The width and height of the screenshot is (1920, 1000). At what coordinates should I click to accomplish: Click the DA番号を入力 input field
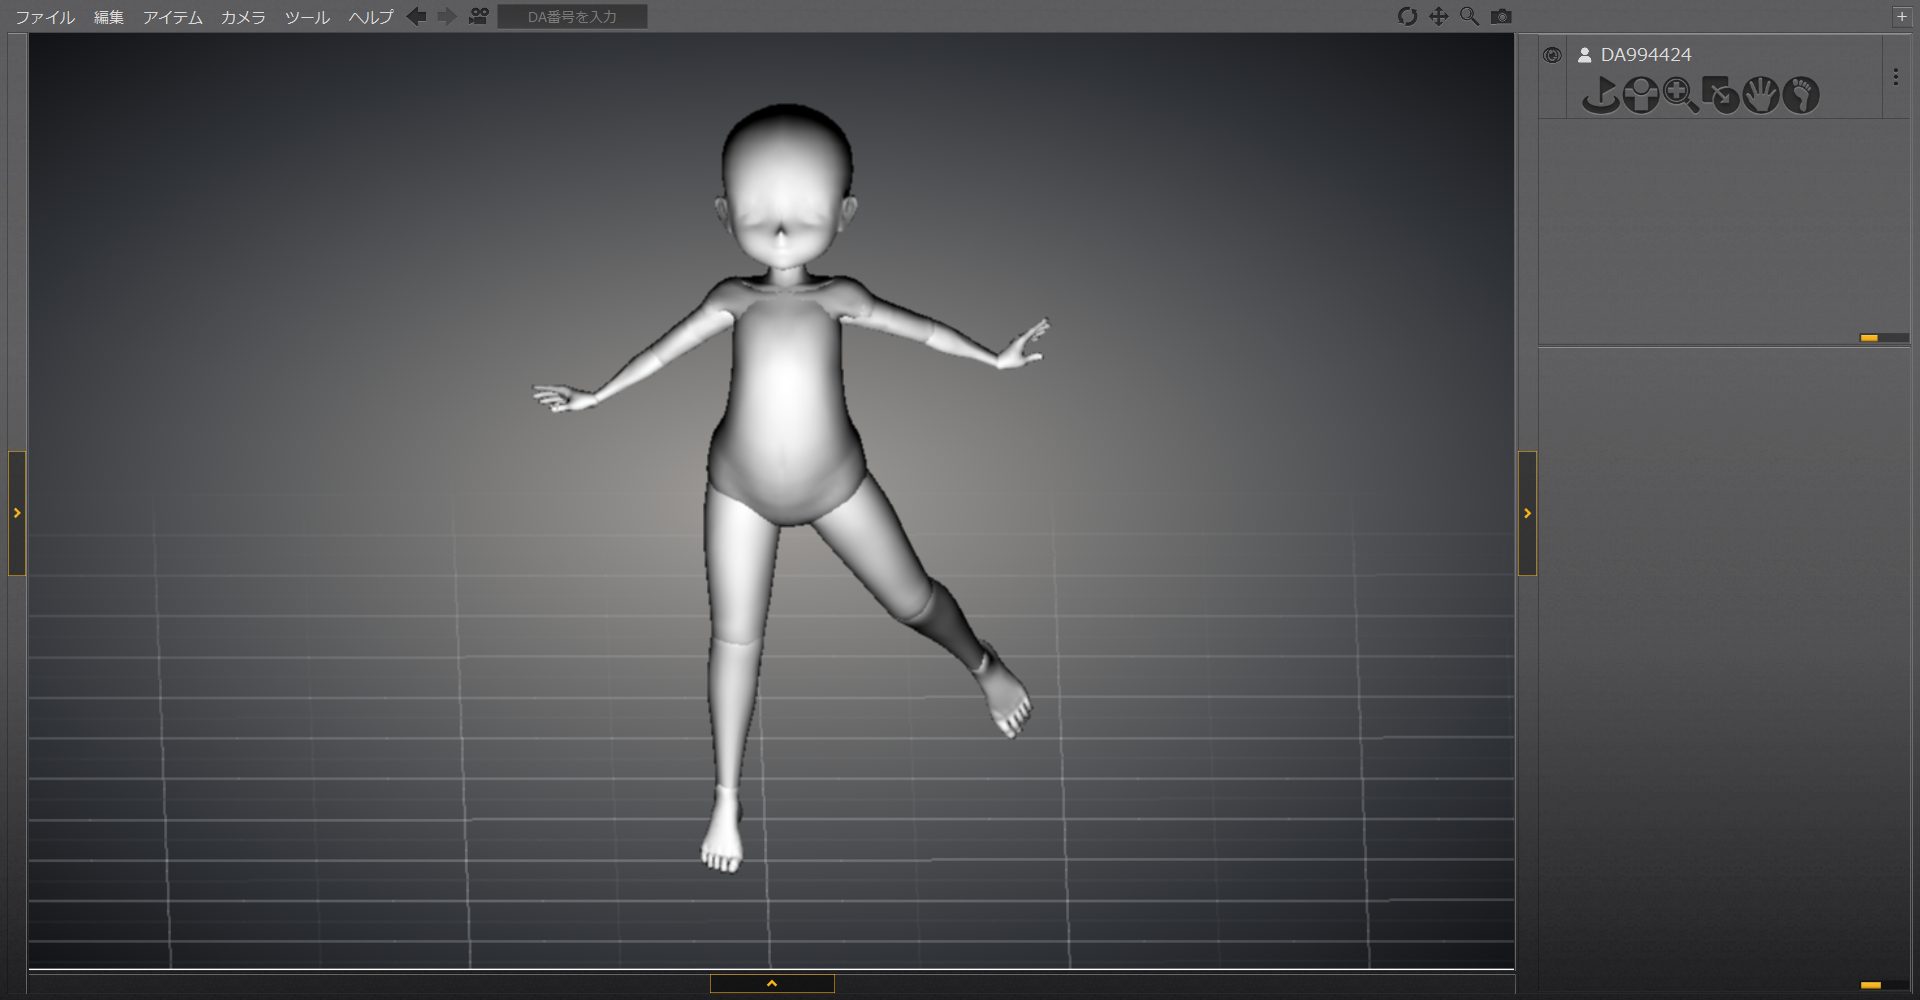tap(572, 17)
